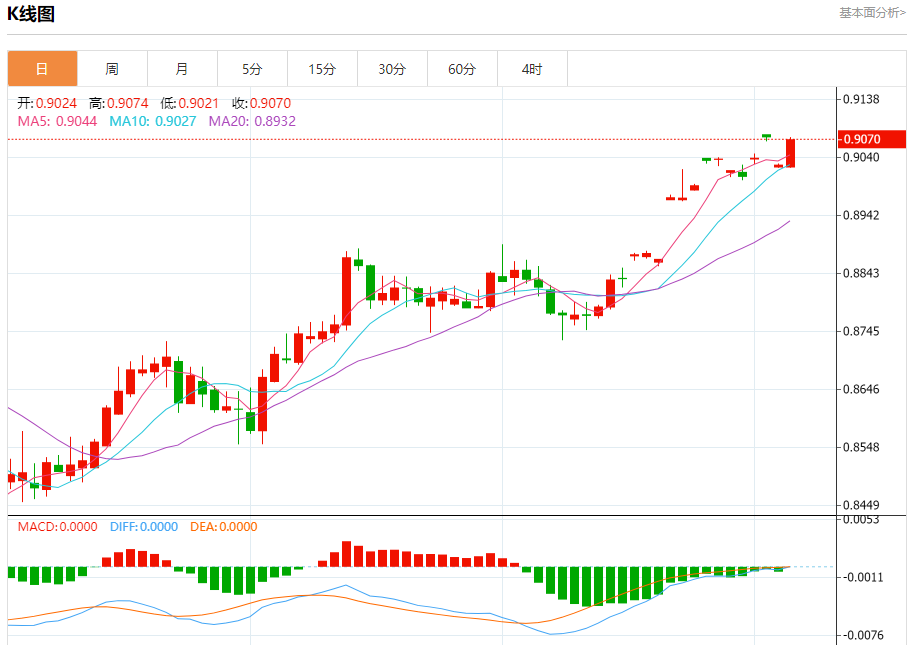Click the 0.8942 price axis label
Image resolution: width=915 pixels, height=645 pixels.
(x=861, y=215)
